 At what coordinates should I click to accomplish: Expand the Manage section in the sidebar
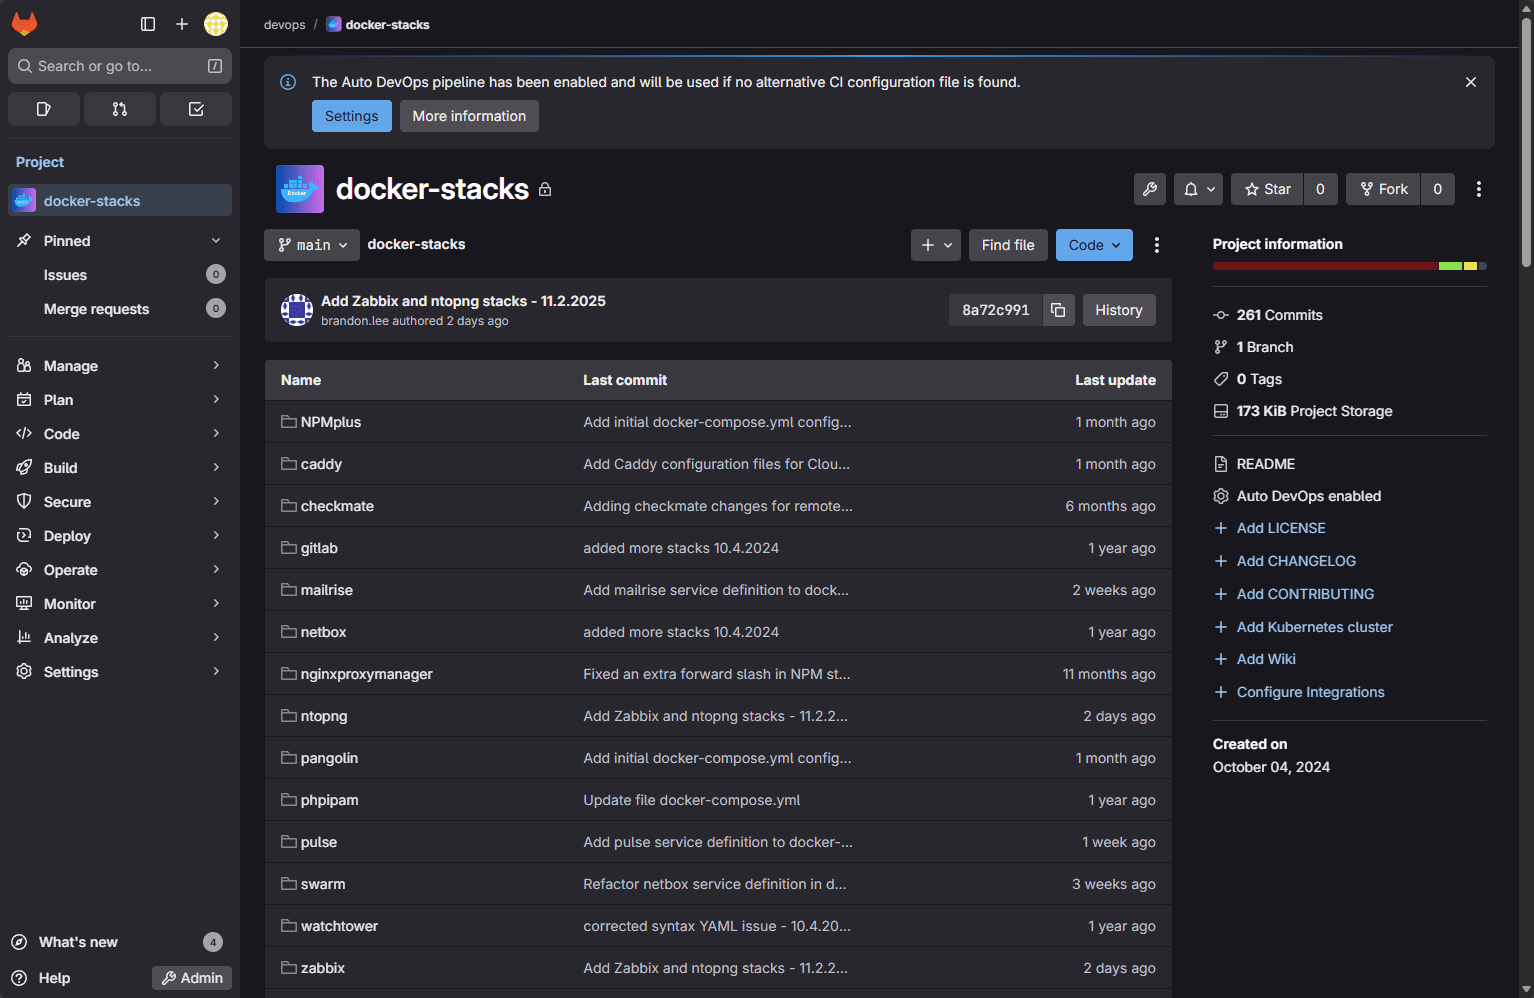[70, 365]
